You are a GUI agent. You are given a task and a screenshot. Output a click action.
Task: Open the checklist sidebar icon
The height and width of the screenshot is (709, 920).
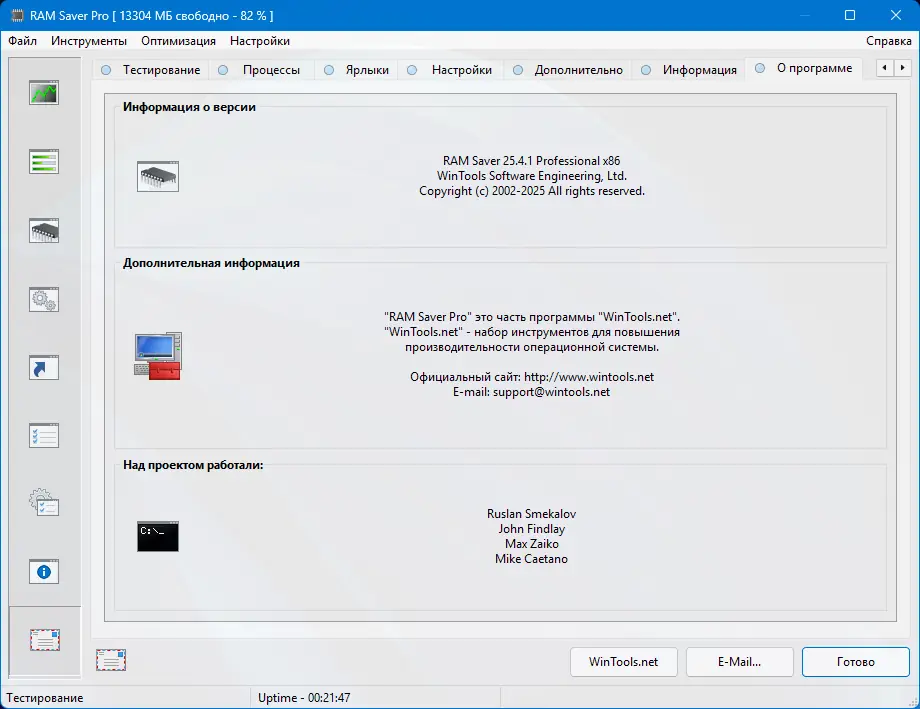coord(44,435)
